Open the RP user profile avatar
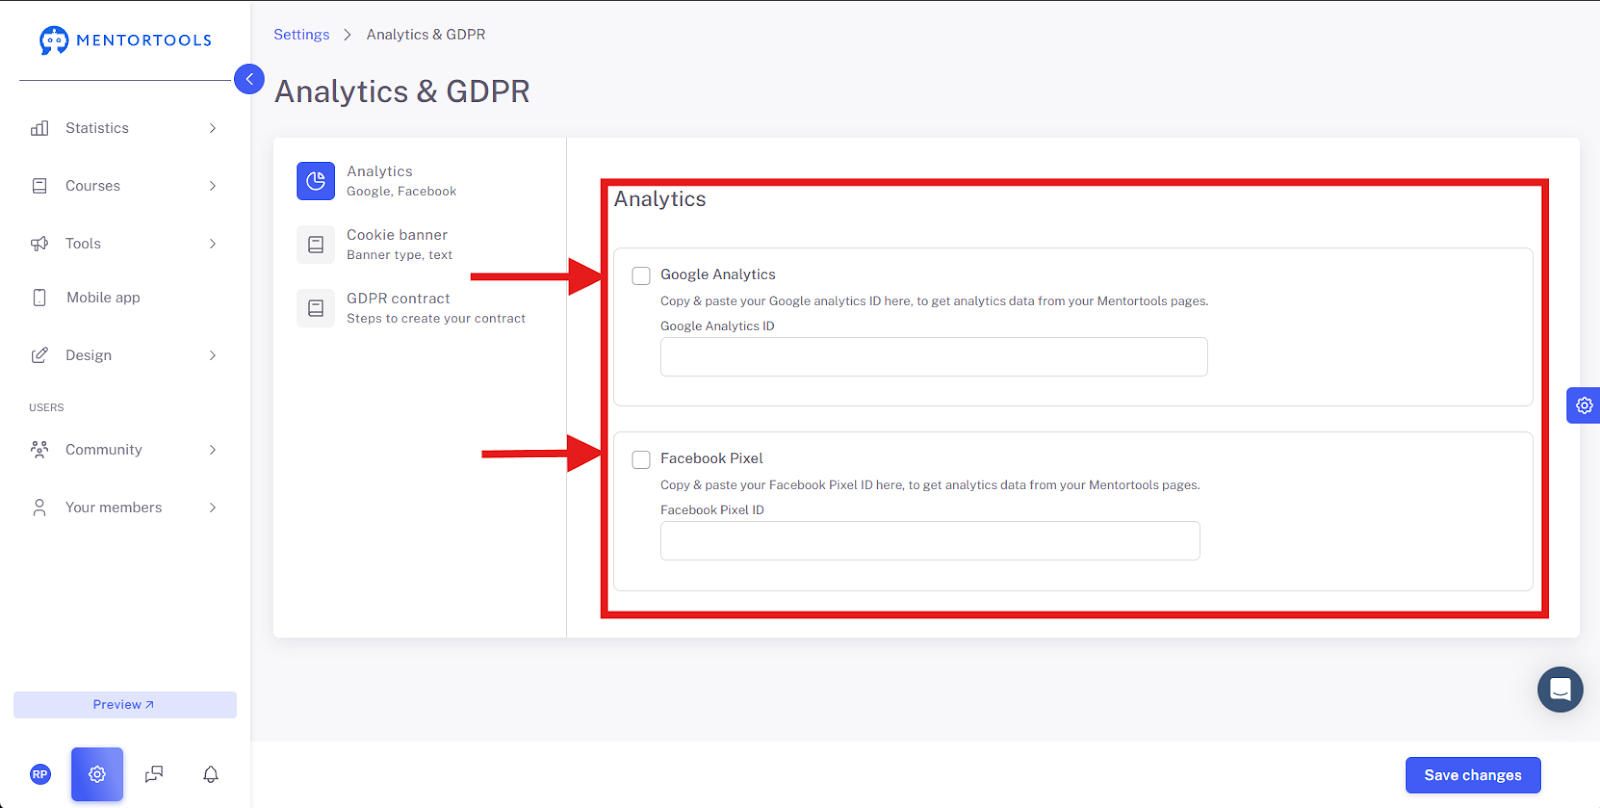Image resolution: width=1600 pixels, height=808 pixels. [x=40, y=774]
